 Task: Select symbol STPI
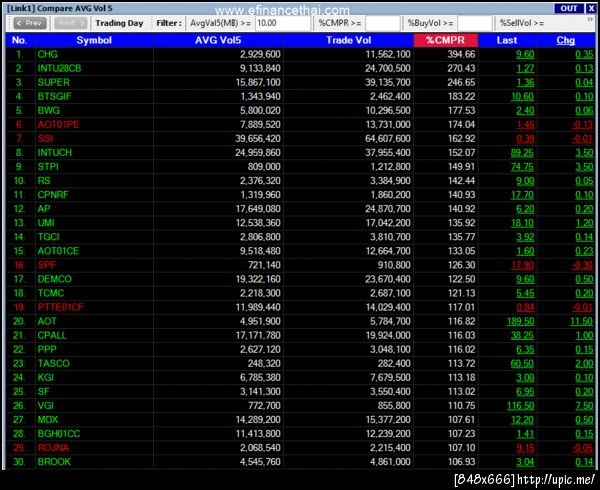48,167
